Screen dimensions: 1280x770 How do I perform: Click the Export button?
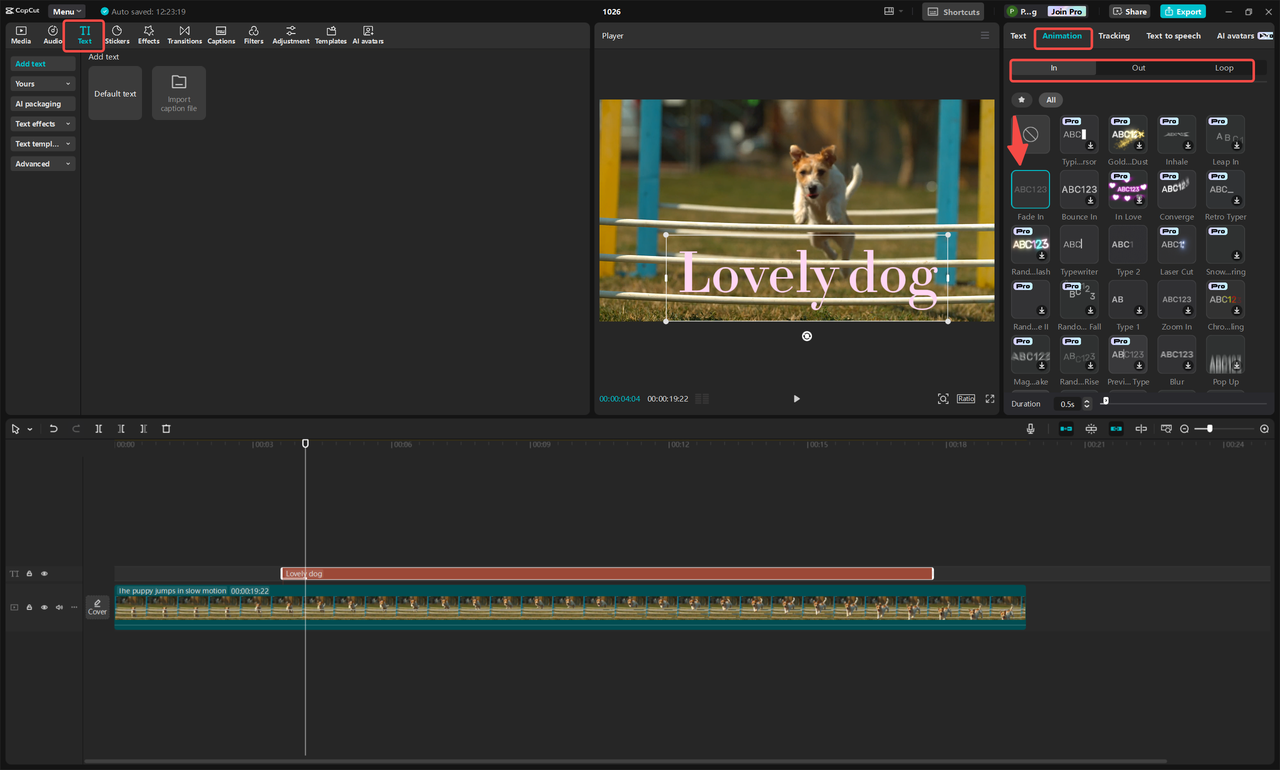point(1182,11)
